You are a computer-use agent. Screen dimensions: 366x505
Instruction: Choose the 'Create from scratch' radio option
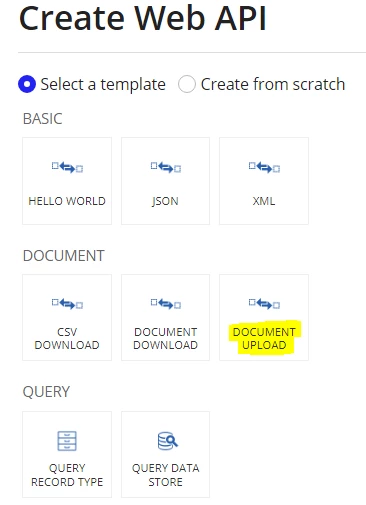coord(187,84)
